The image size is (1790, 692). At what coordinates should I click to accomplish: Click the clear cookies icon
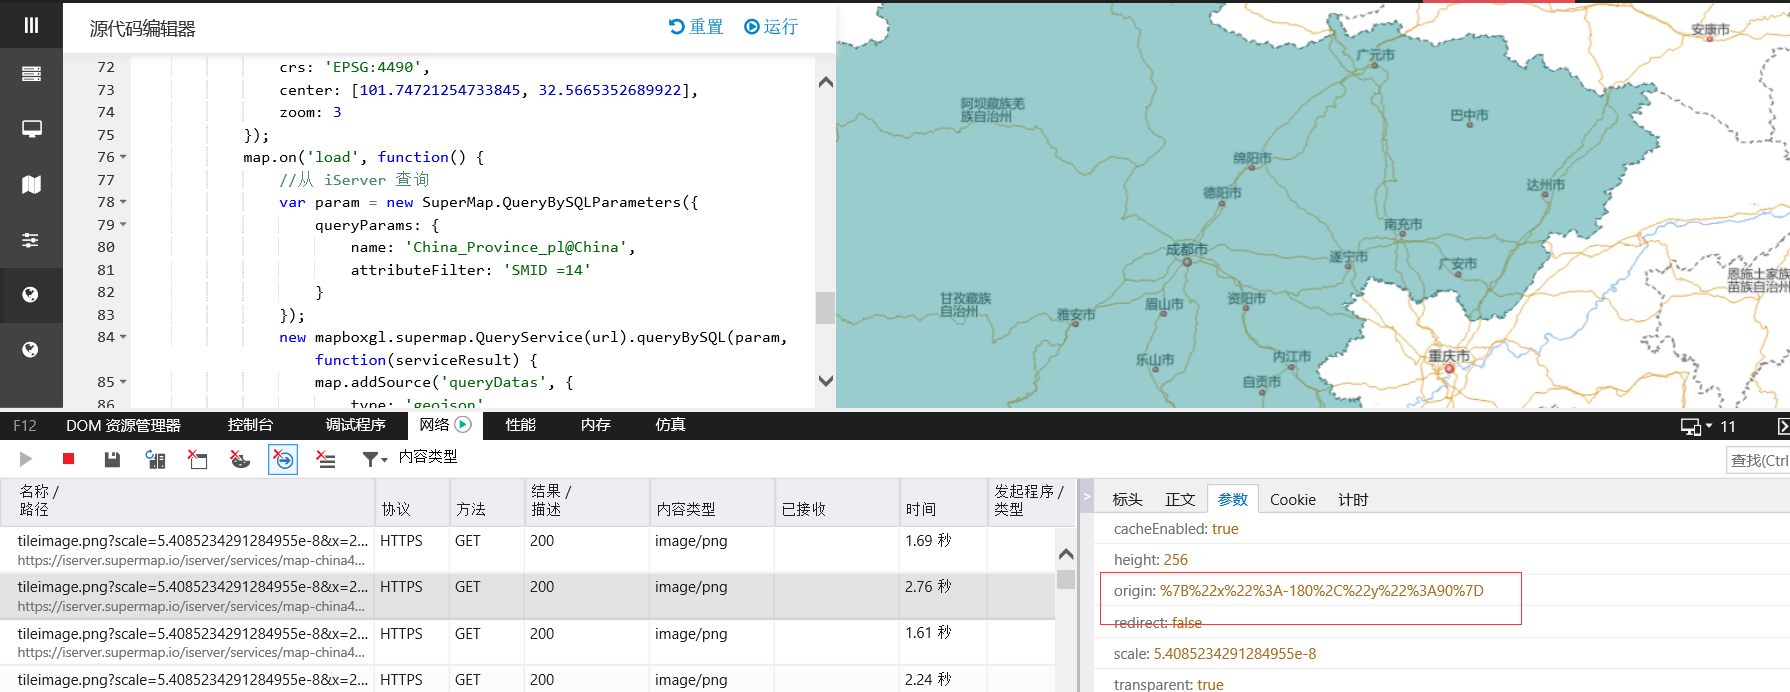tap(240, 459)
